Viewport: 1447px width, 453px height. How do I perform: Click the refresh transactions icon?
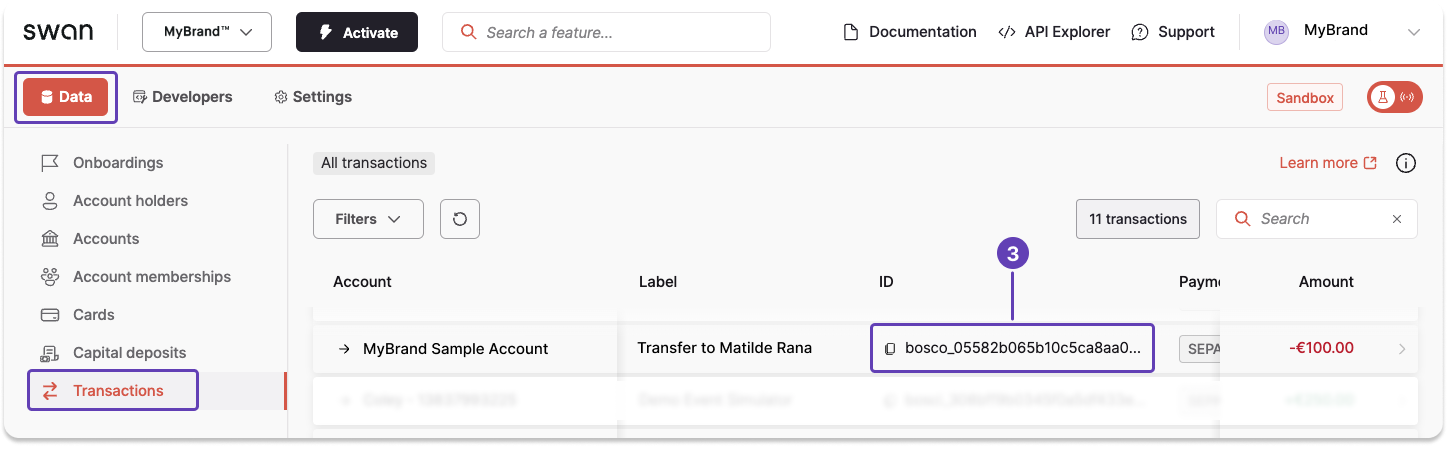460,219
